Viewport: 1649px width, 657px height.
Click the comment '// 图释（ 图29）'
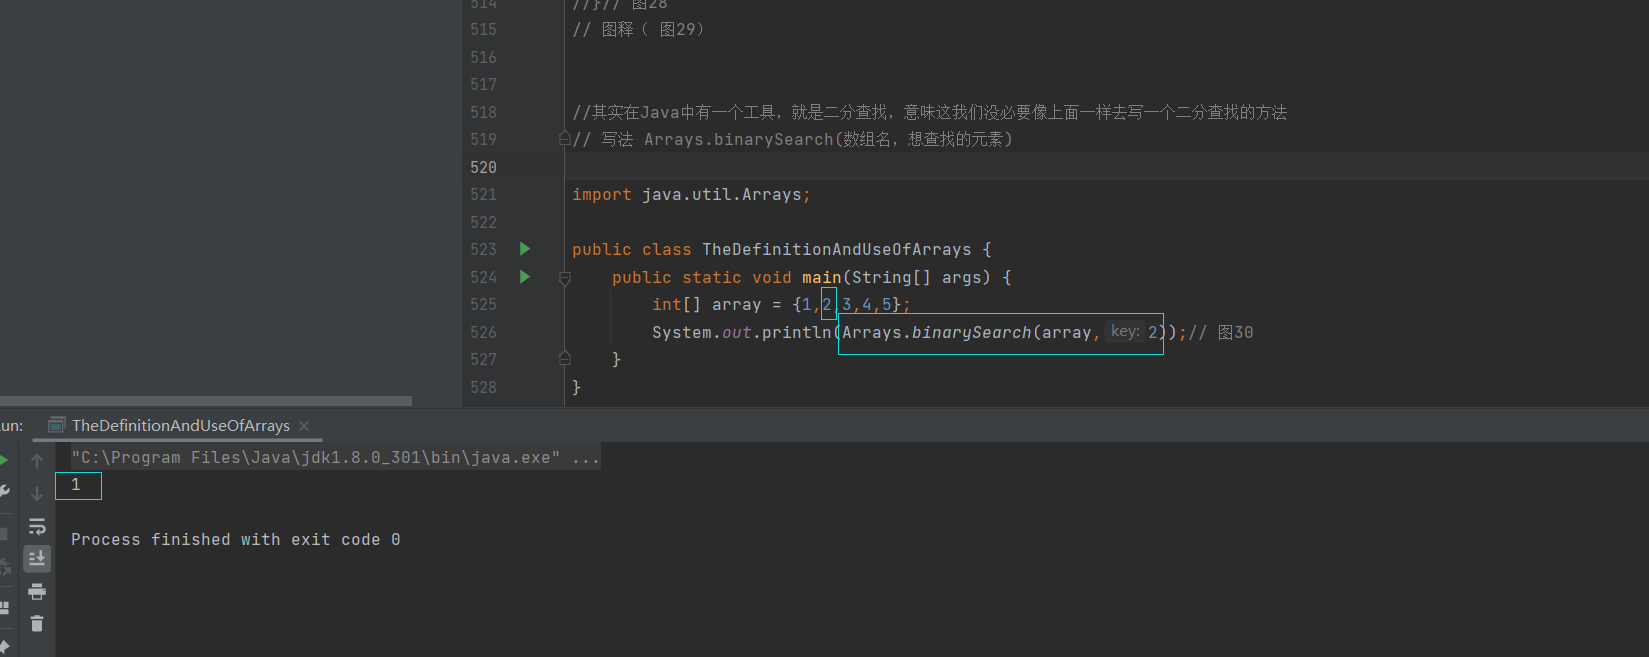point(638,30)
